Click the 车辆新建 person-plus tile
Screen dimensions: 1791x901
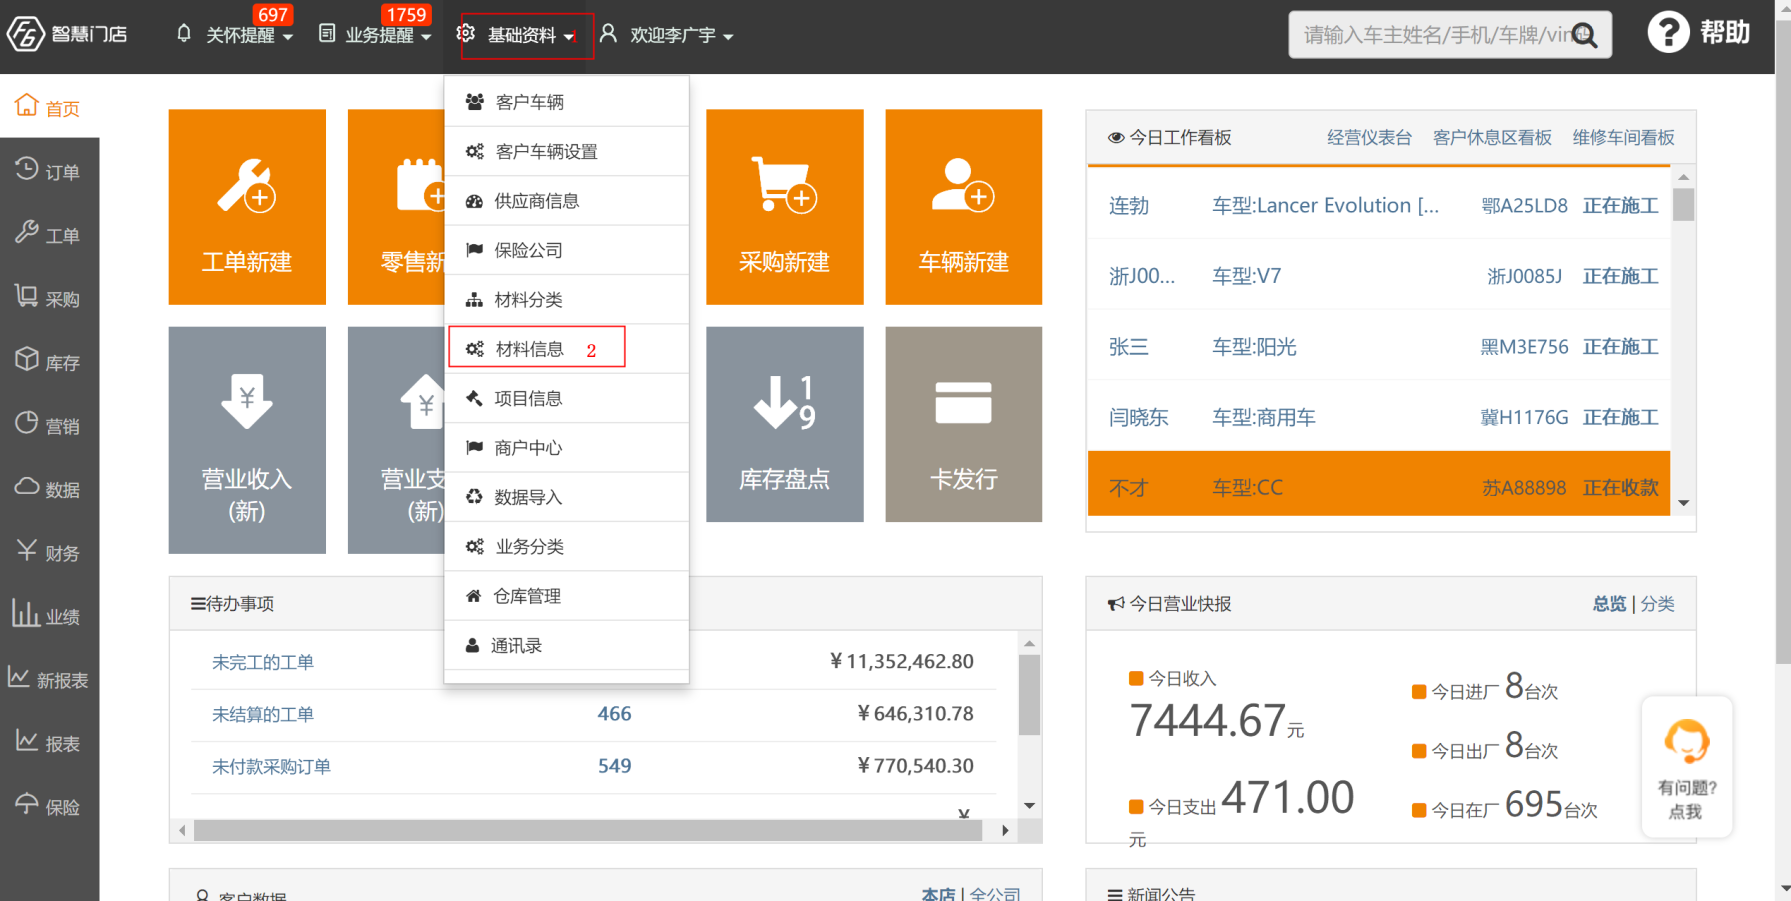coord(963,207)
